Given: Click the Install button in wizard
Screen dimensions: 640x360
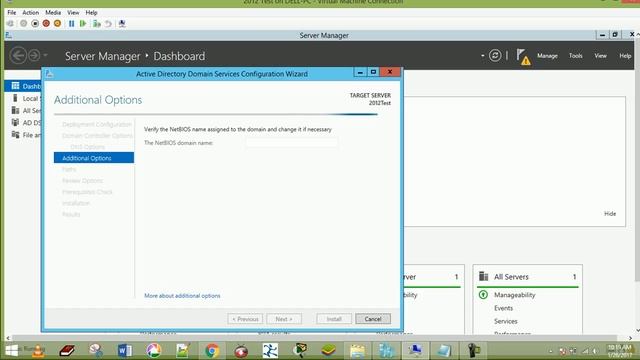Looking at the screenshot, I should [x=334, y=319].
